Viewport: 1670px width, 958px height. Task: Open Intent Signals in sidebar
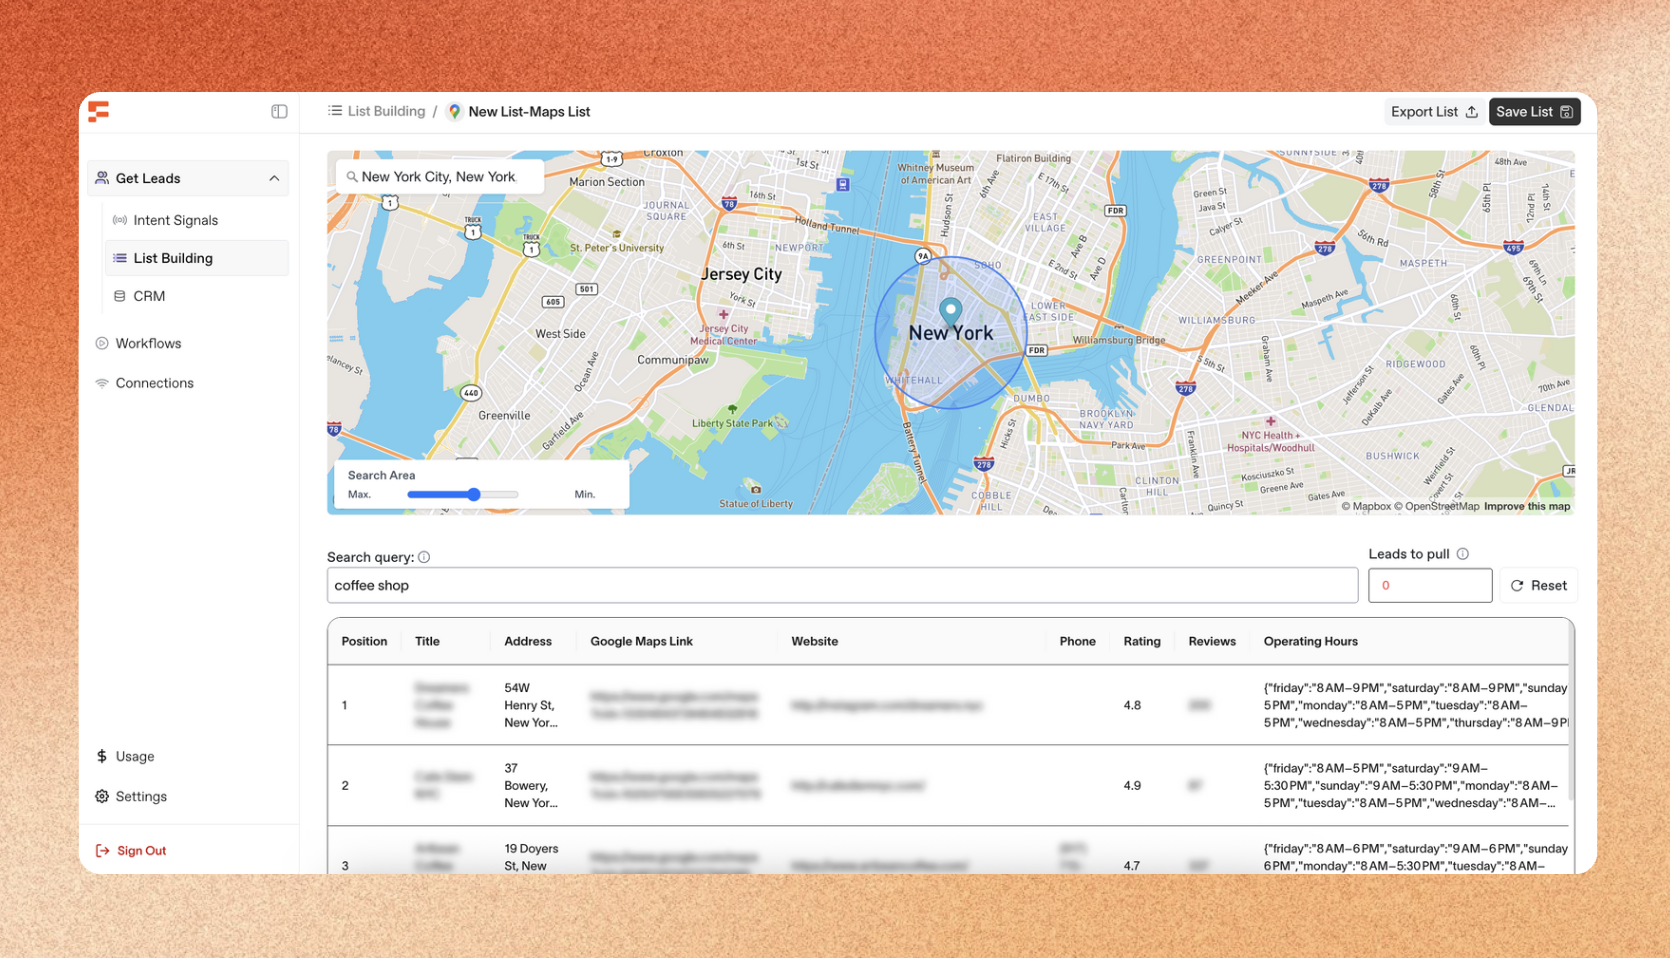pos(175,220)
